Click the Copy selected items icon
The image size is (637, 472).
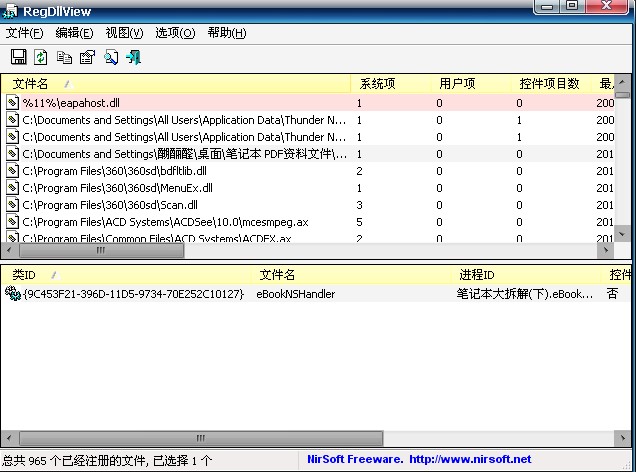64,58
